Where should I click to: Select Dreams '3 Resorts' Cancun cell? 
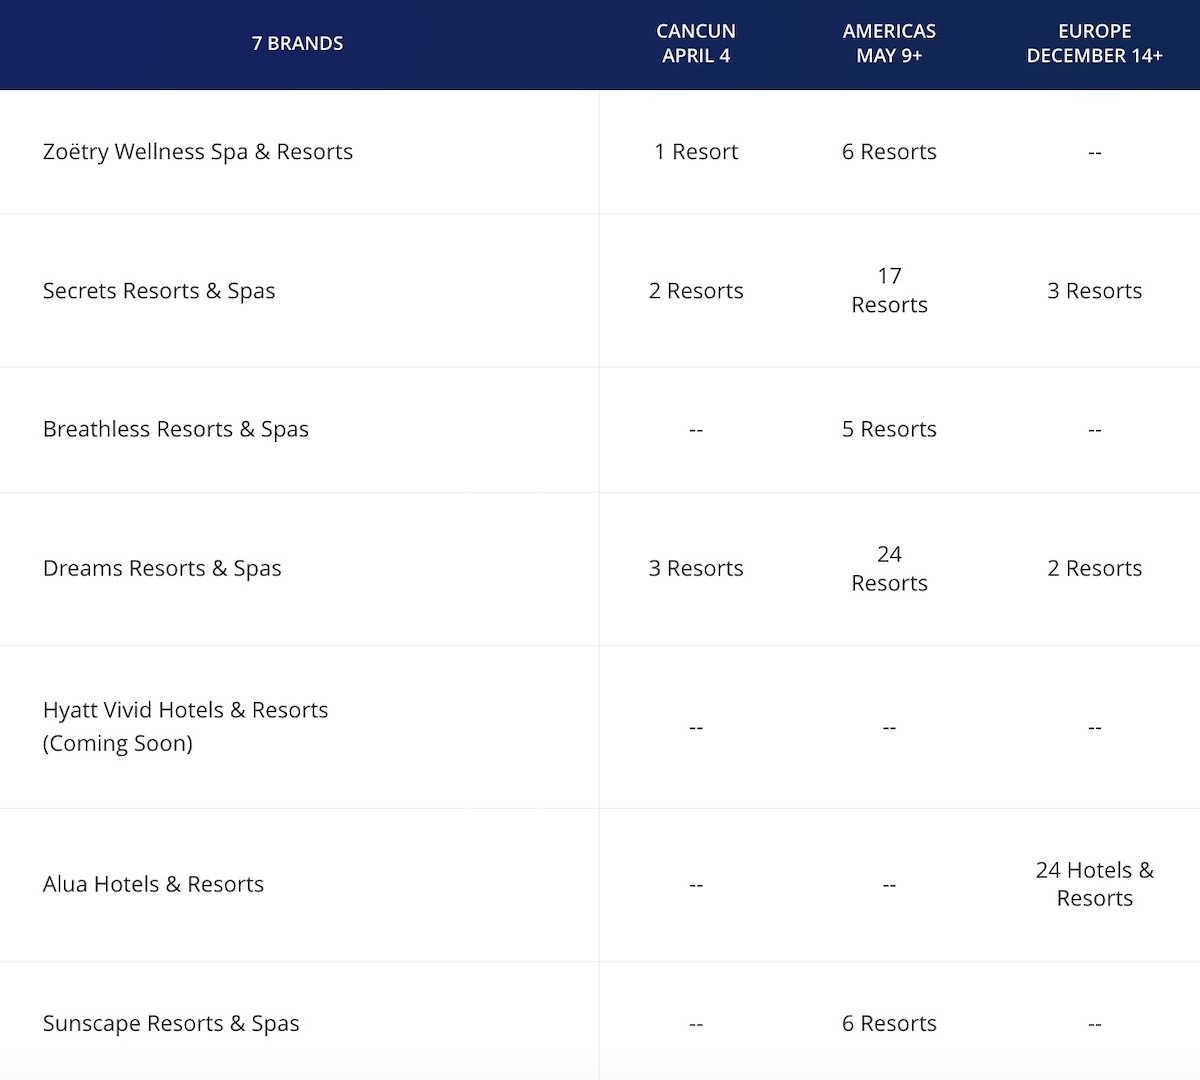coord(696,568)
